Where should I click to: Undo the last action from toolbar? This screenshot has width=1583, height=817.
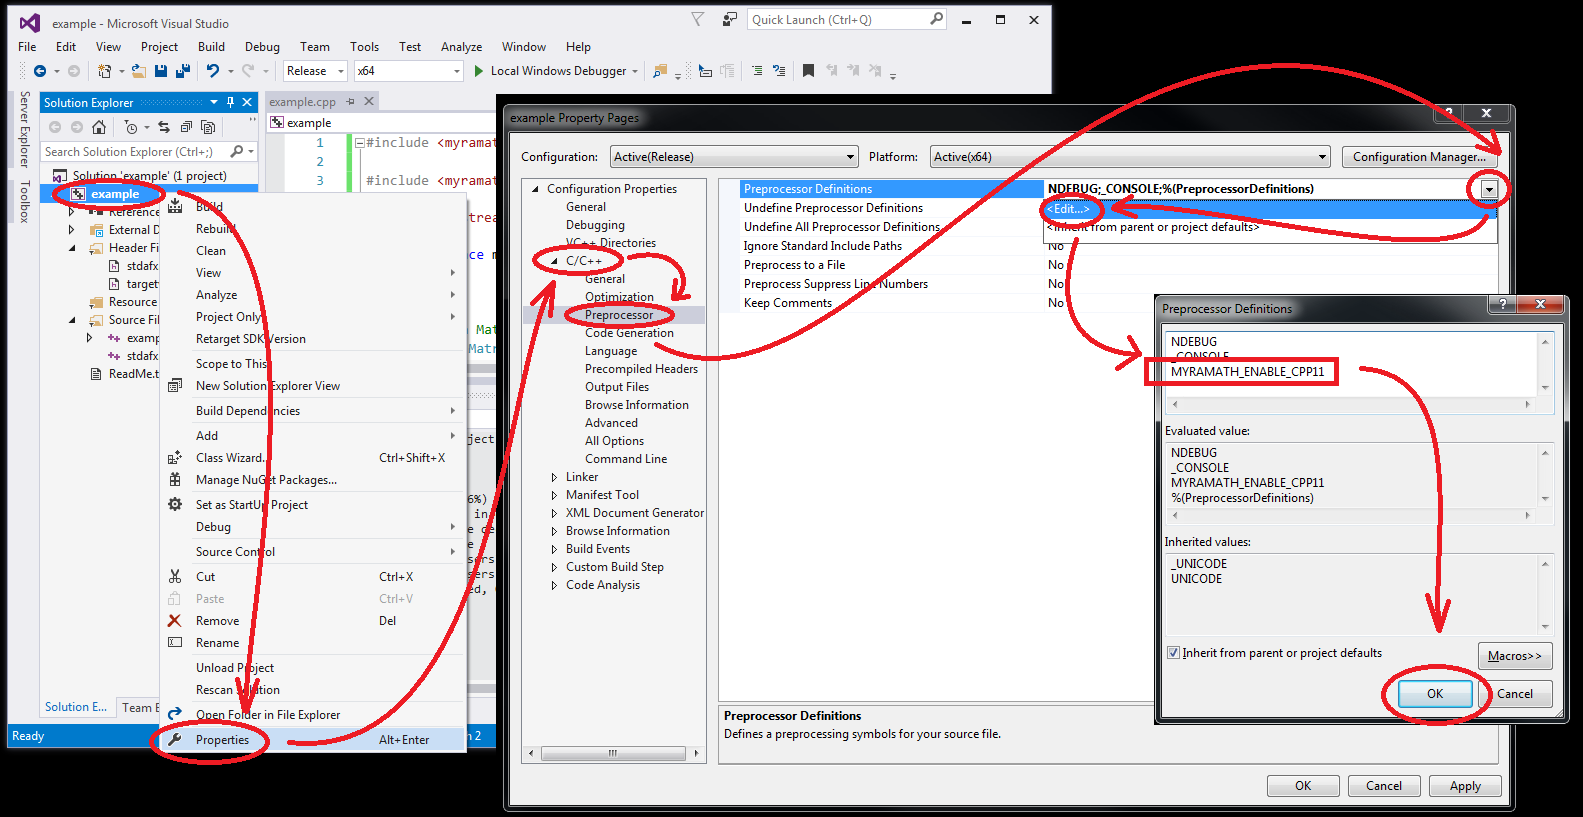(x=212, y=71)
